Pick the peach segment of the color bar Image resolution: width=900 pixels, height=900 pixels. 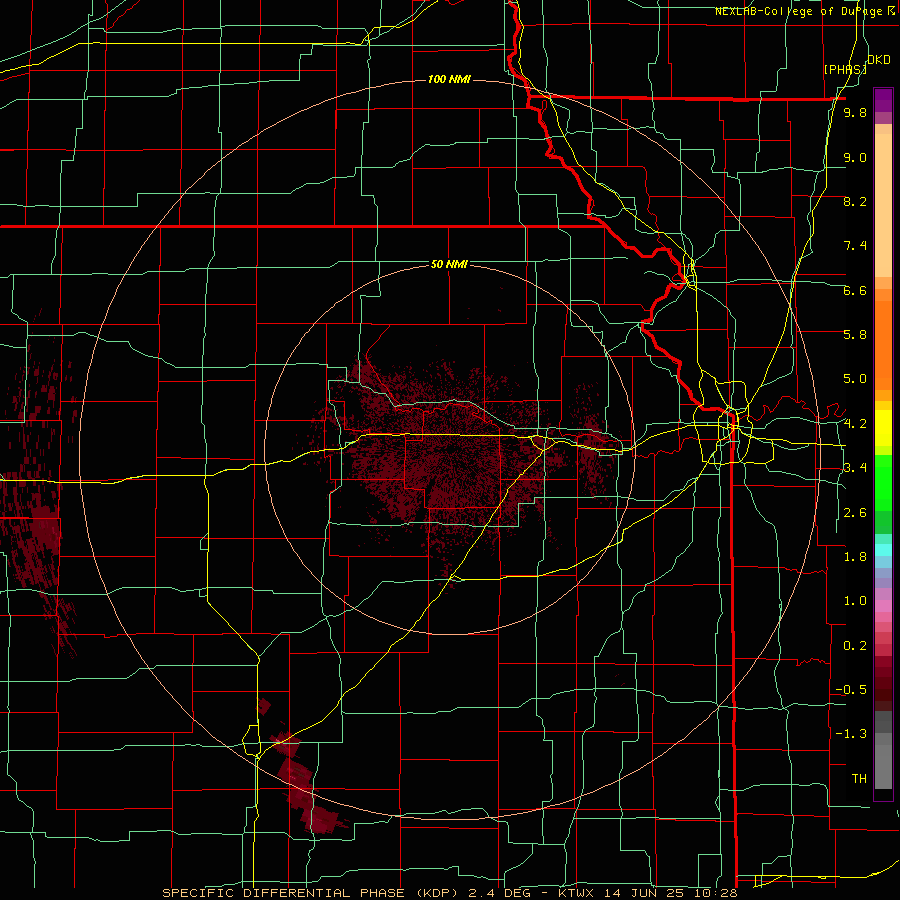click(883, 201)
